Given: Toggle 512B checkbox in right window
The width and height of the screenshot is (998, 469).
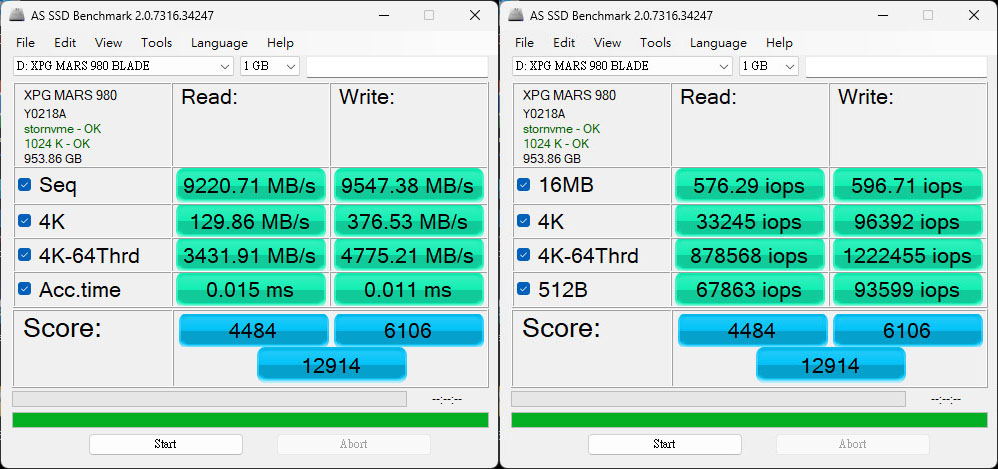Looking at the screenshot, I should (524, 289).
